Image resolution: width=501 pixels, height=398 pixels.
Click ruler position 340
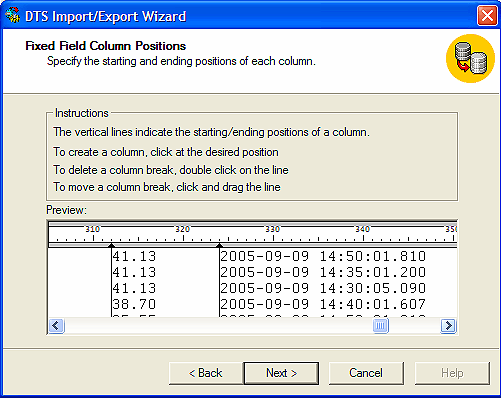[363, 229]
